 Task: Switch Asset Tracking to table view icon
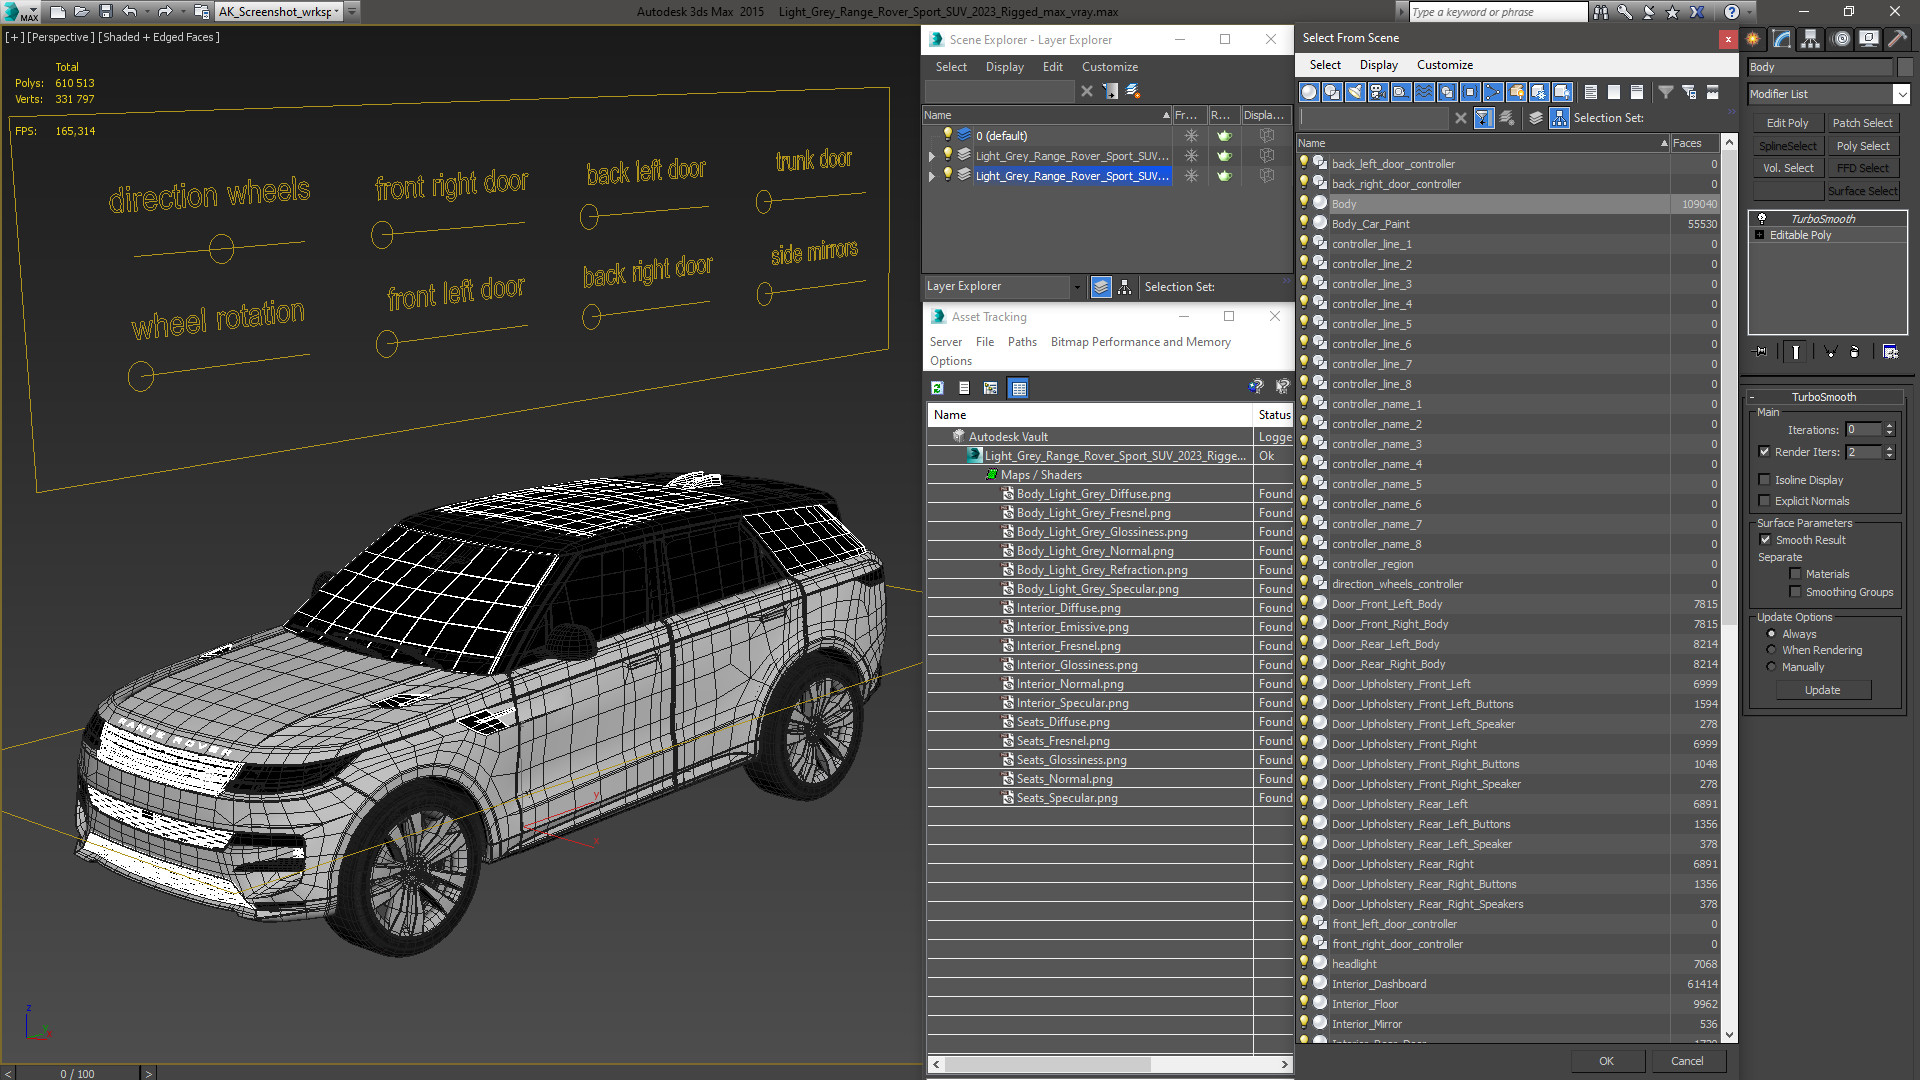pyautogui.click(x=1019, y=388)
